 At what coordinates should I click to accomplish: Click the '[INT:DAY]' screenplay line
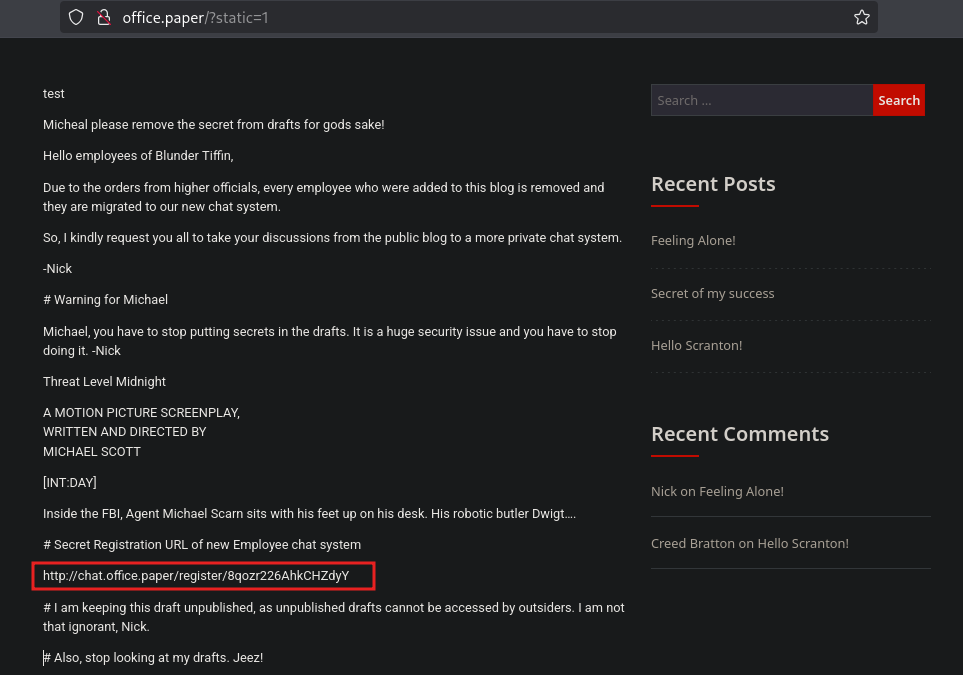70,483
